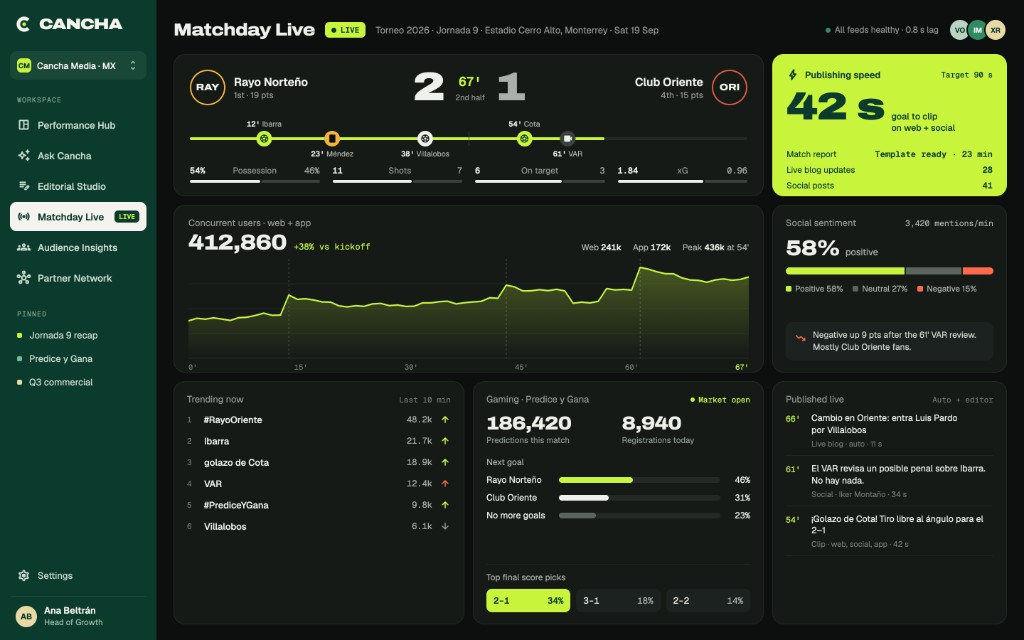Open the 61' VAR revisa published post
Viewport: 1024px width, 640px height.
(x=889, y=481)
